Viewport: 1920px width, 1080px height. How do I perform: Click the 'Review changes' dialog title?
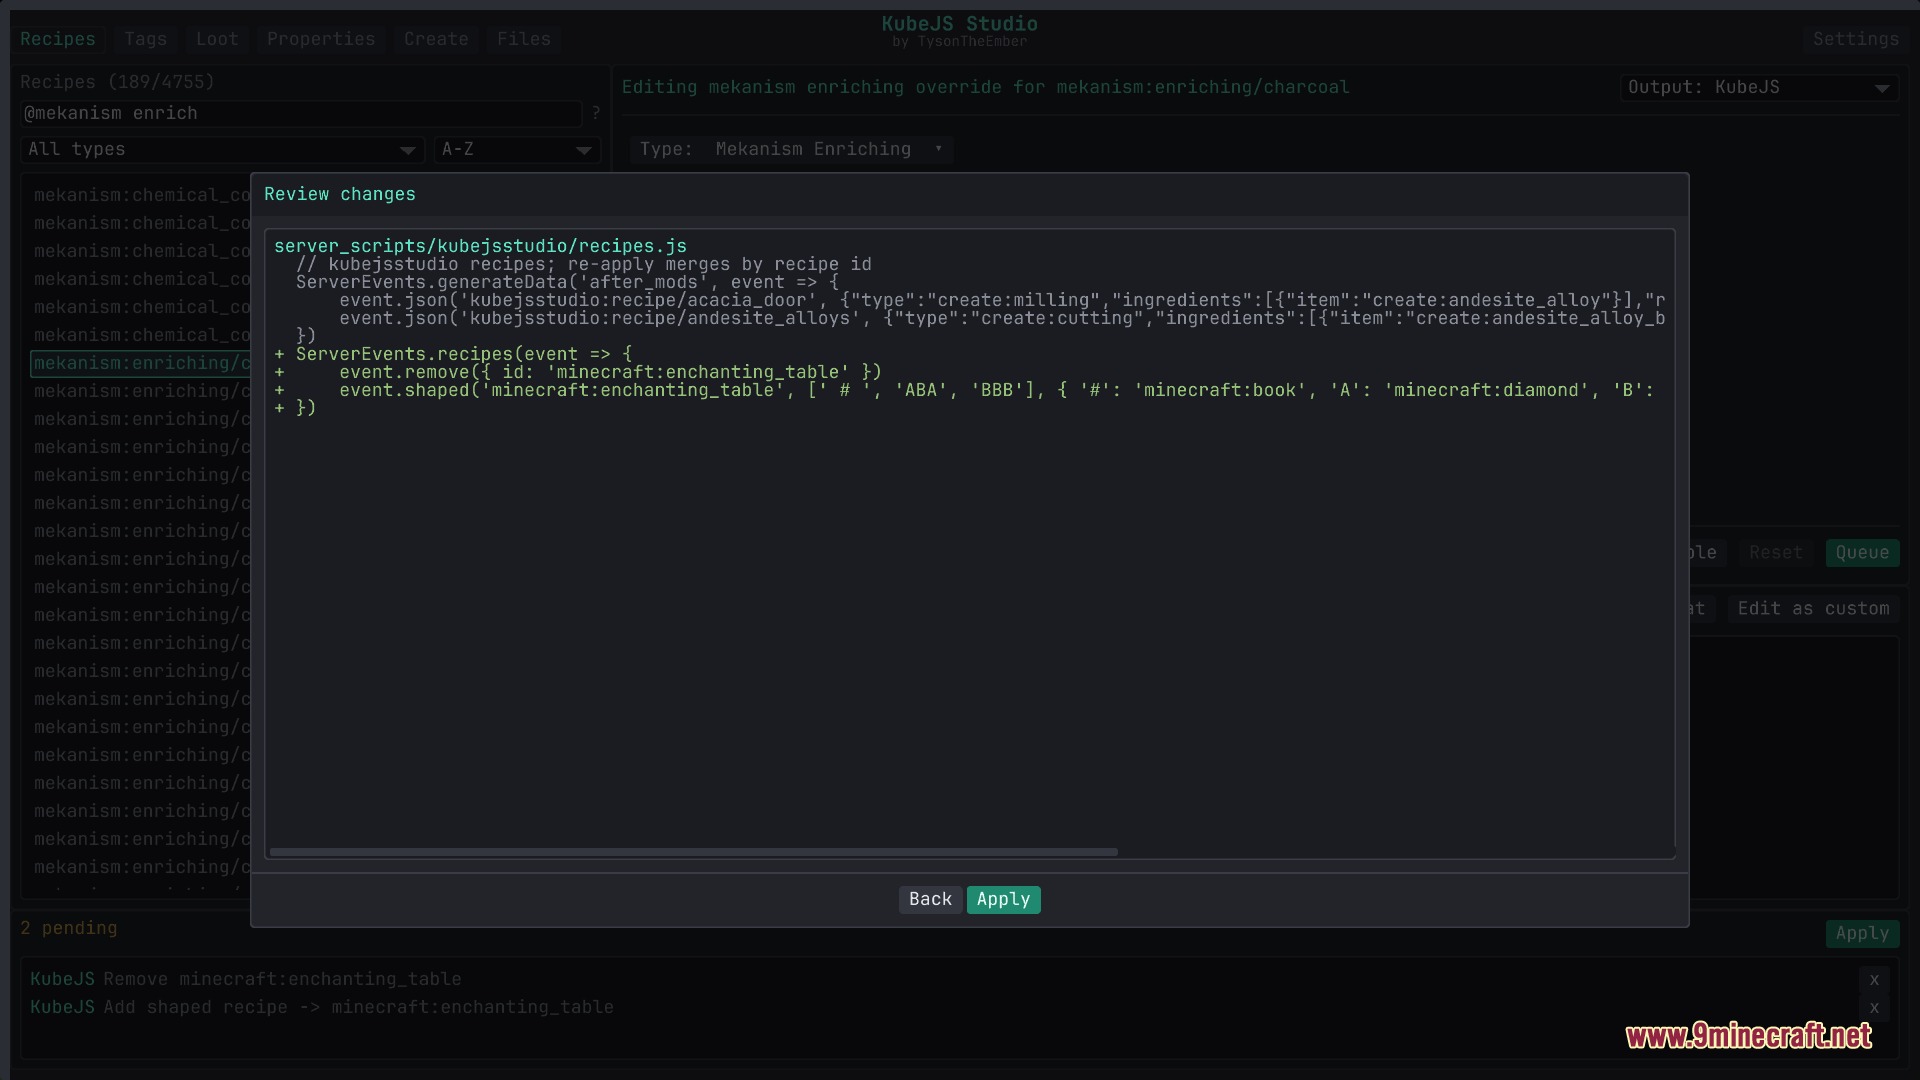pos(340,194)
